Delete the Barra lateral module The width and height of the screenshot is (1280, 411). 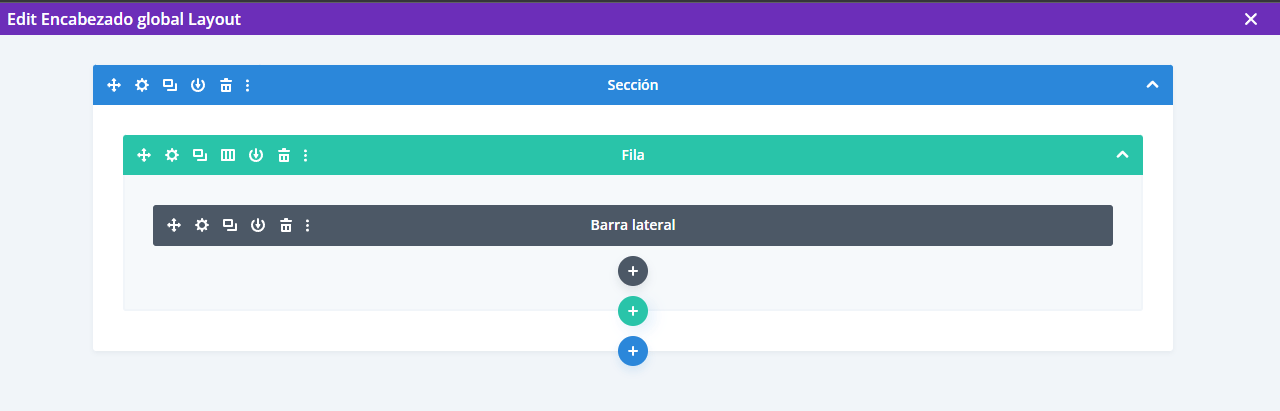(286, 225)
